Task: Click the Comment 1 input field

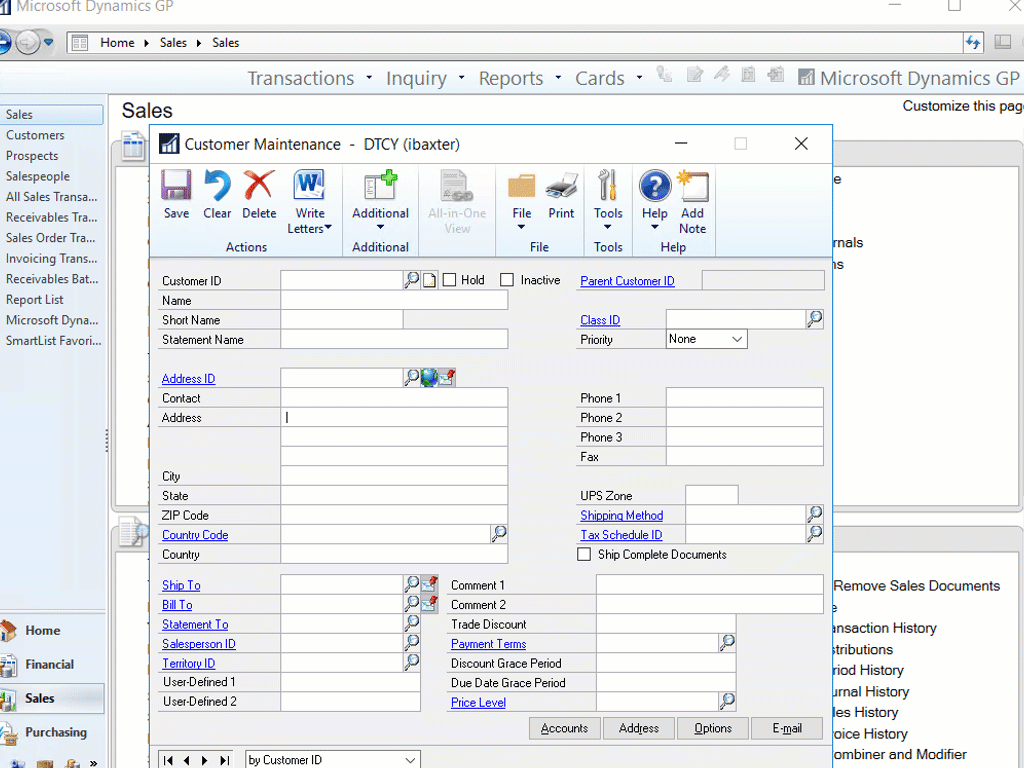Action: pyautogui.click(x=709, y=584)
